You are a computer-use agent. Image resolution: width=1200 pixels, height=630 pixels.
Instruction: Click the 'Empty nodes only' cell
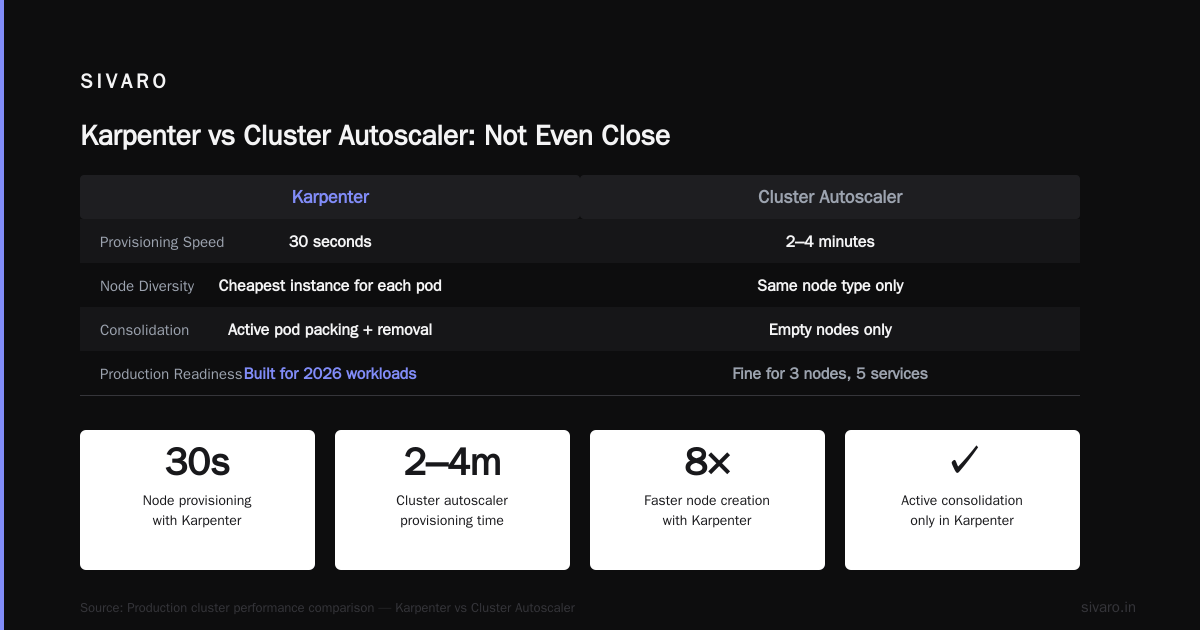pyautogui.click(x=830, y=329)
